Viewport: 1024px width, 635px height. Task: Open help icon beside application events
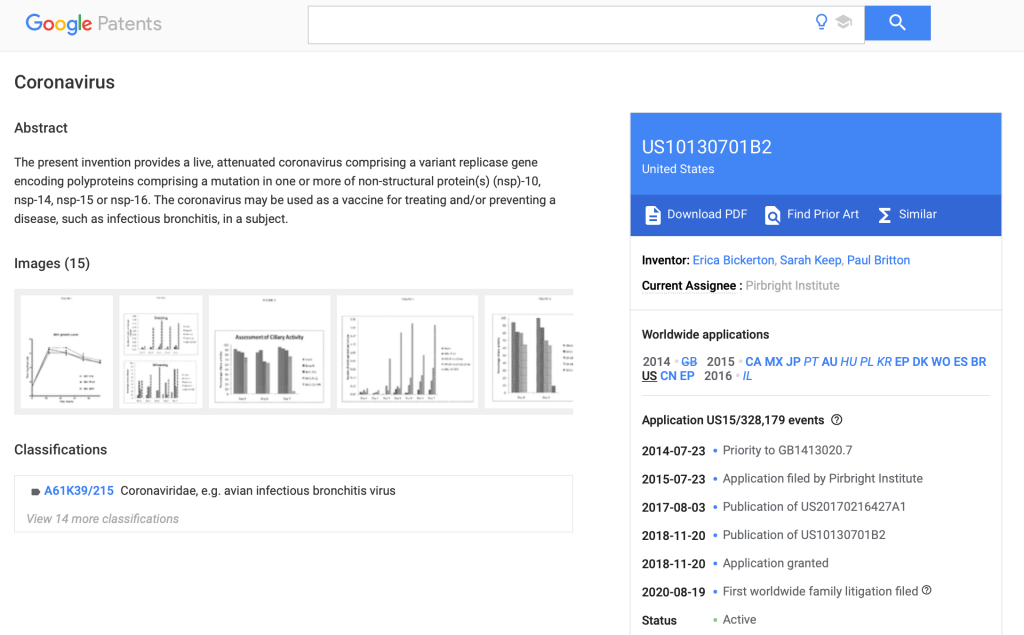coord(837,420)
